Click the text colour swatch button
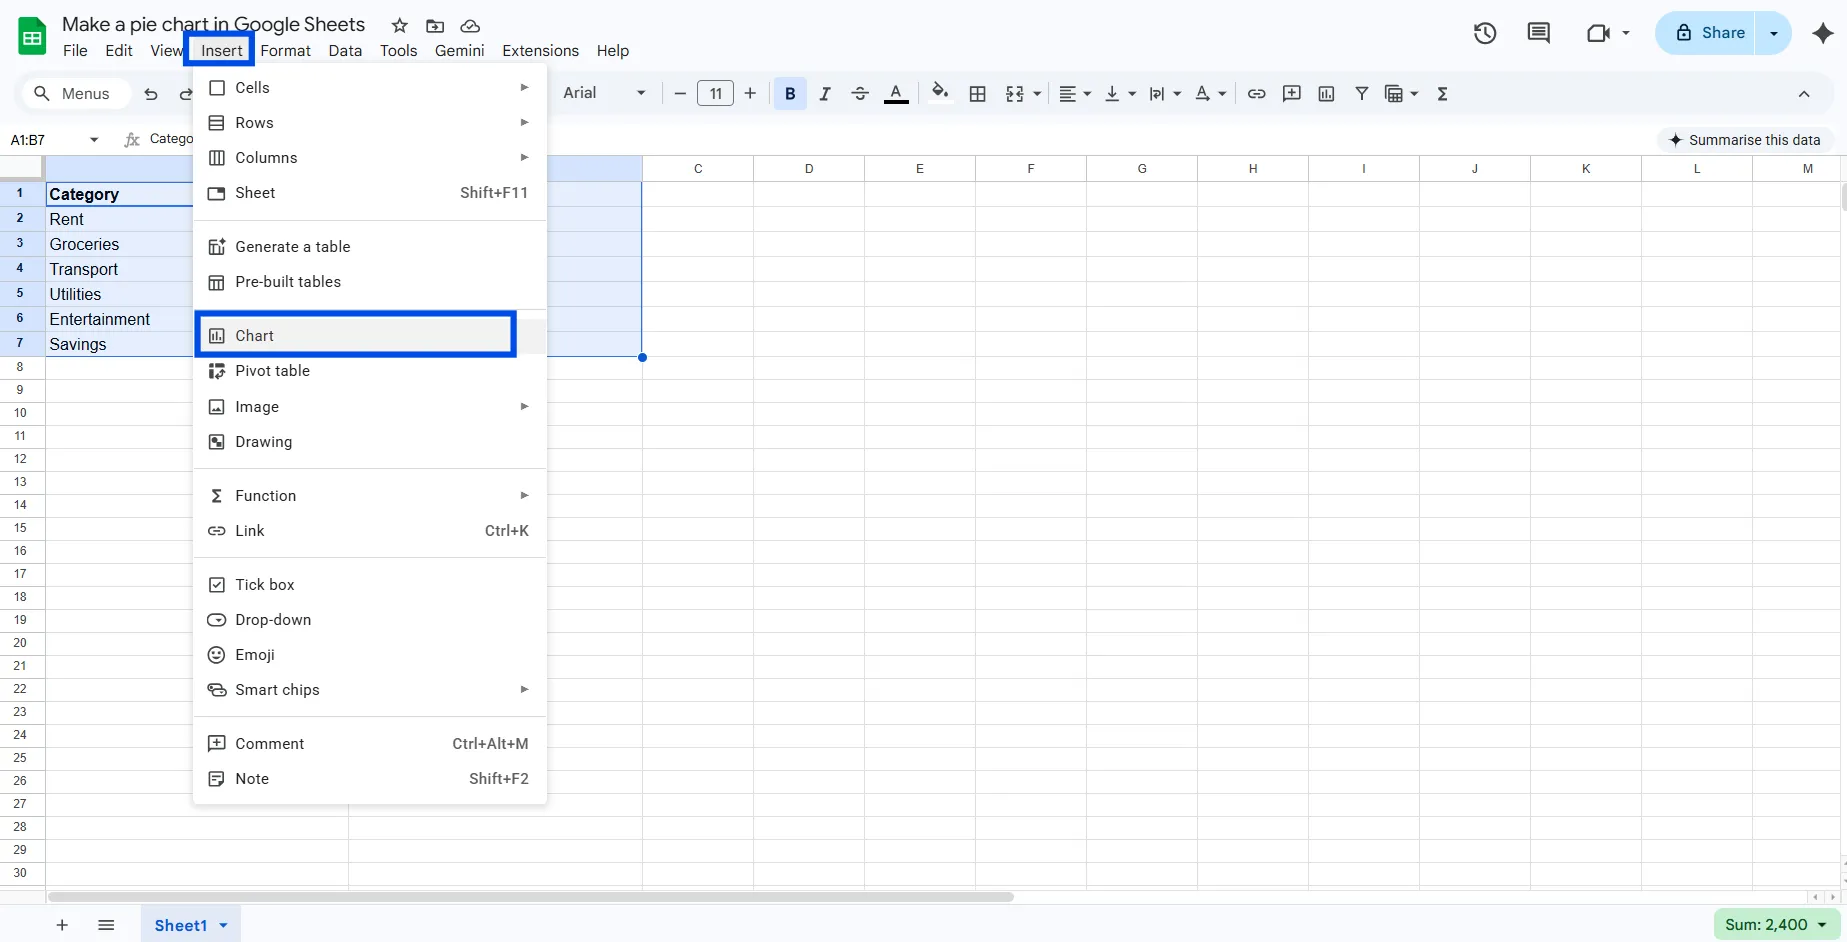The width and height of the screenshot is (1847, 942). point(896,94)
